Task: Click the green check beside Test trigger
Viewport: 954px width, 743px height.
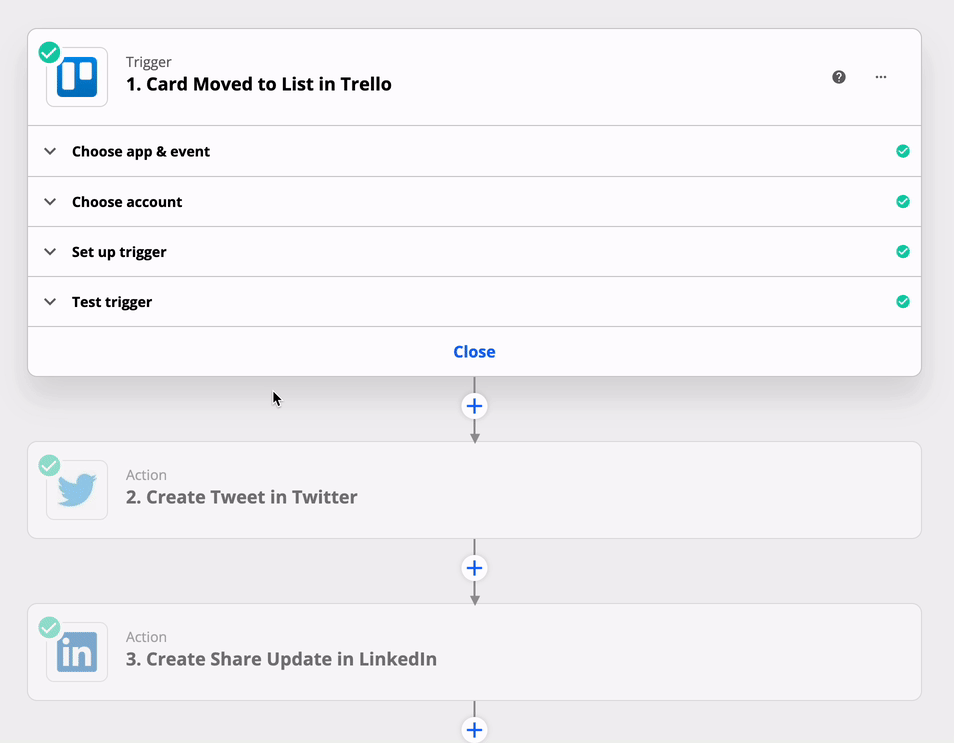Action: [x=903, y=301]
